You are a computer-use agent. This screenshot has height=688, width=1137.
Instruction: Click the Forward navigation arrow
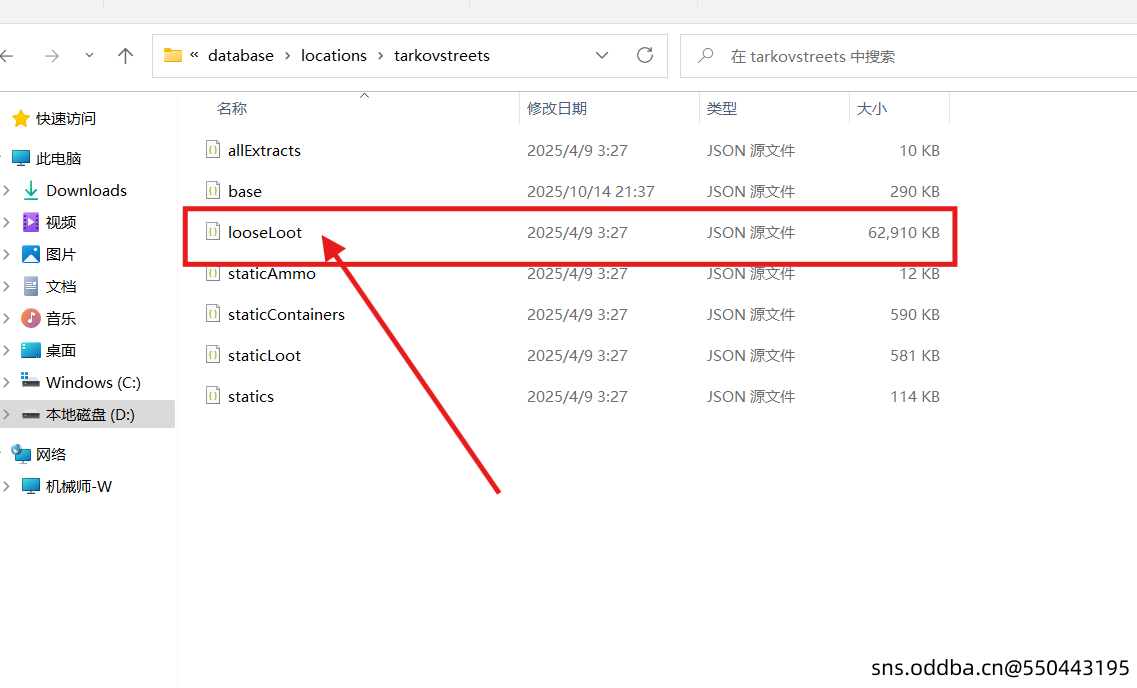click(x=52, y=56)
